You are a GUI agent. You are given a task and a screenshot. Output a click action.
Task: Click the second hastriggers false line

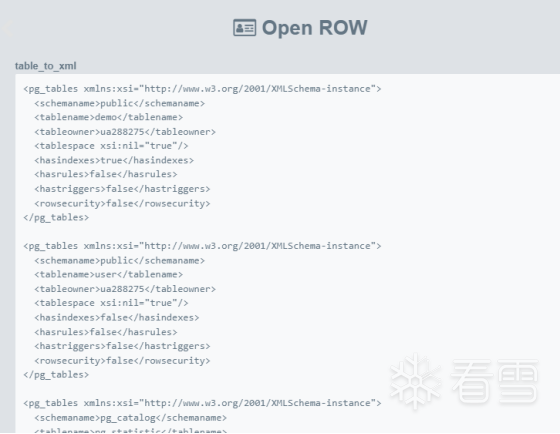[122, 346]
